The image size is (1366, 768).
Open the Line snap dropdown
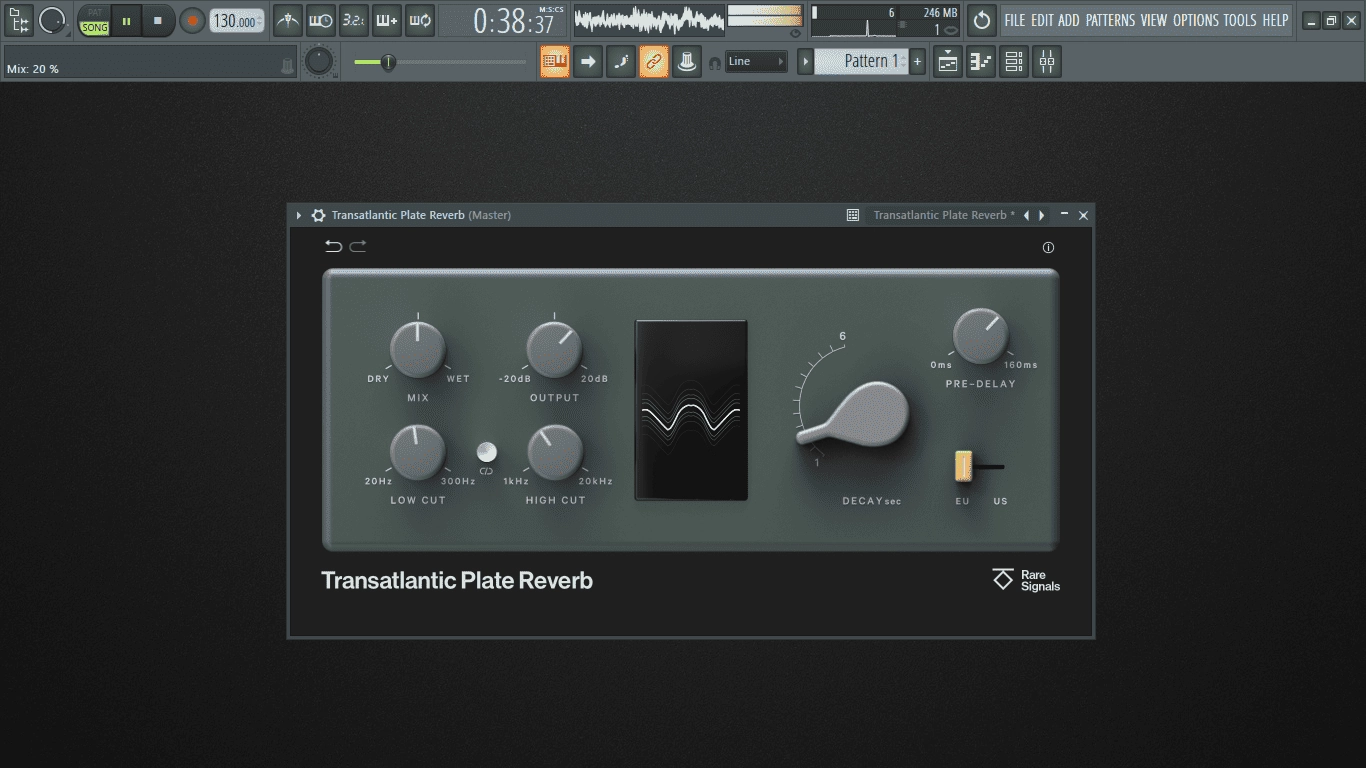(x=756, y=62)
